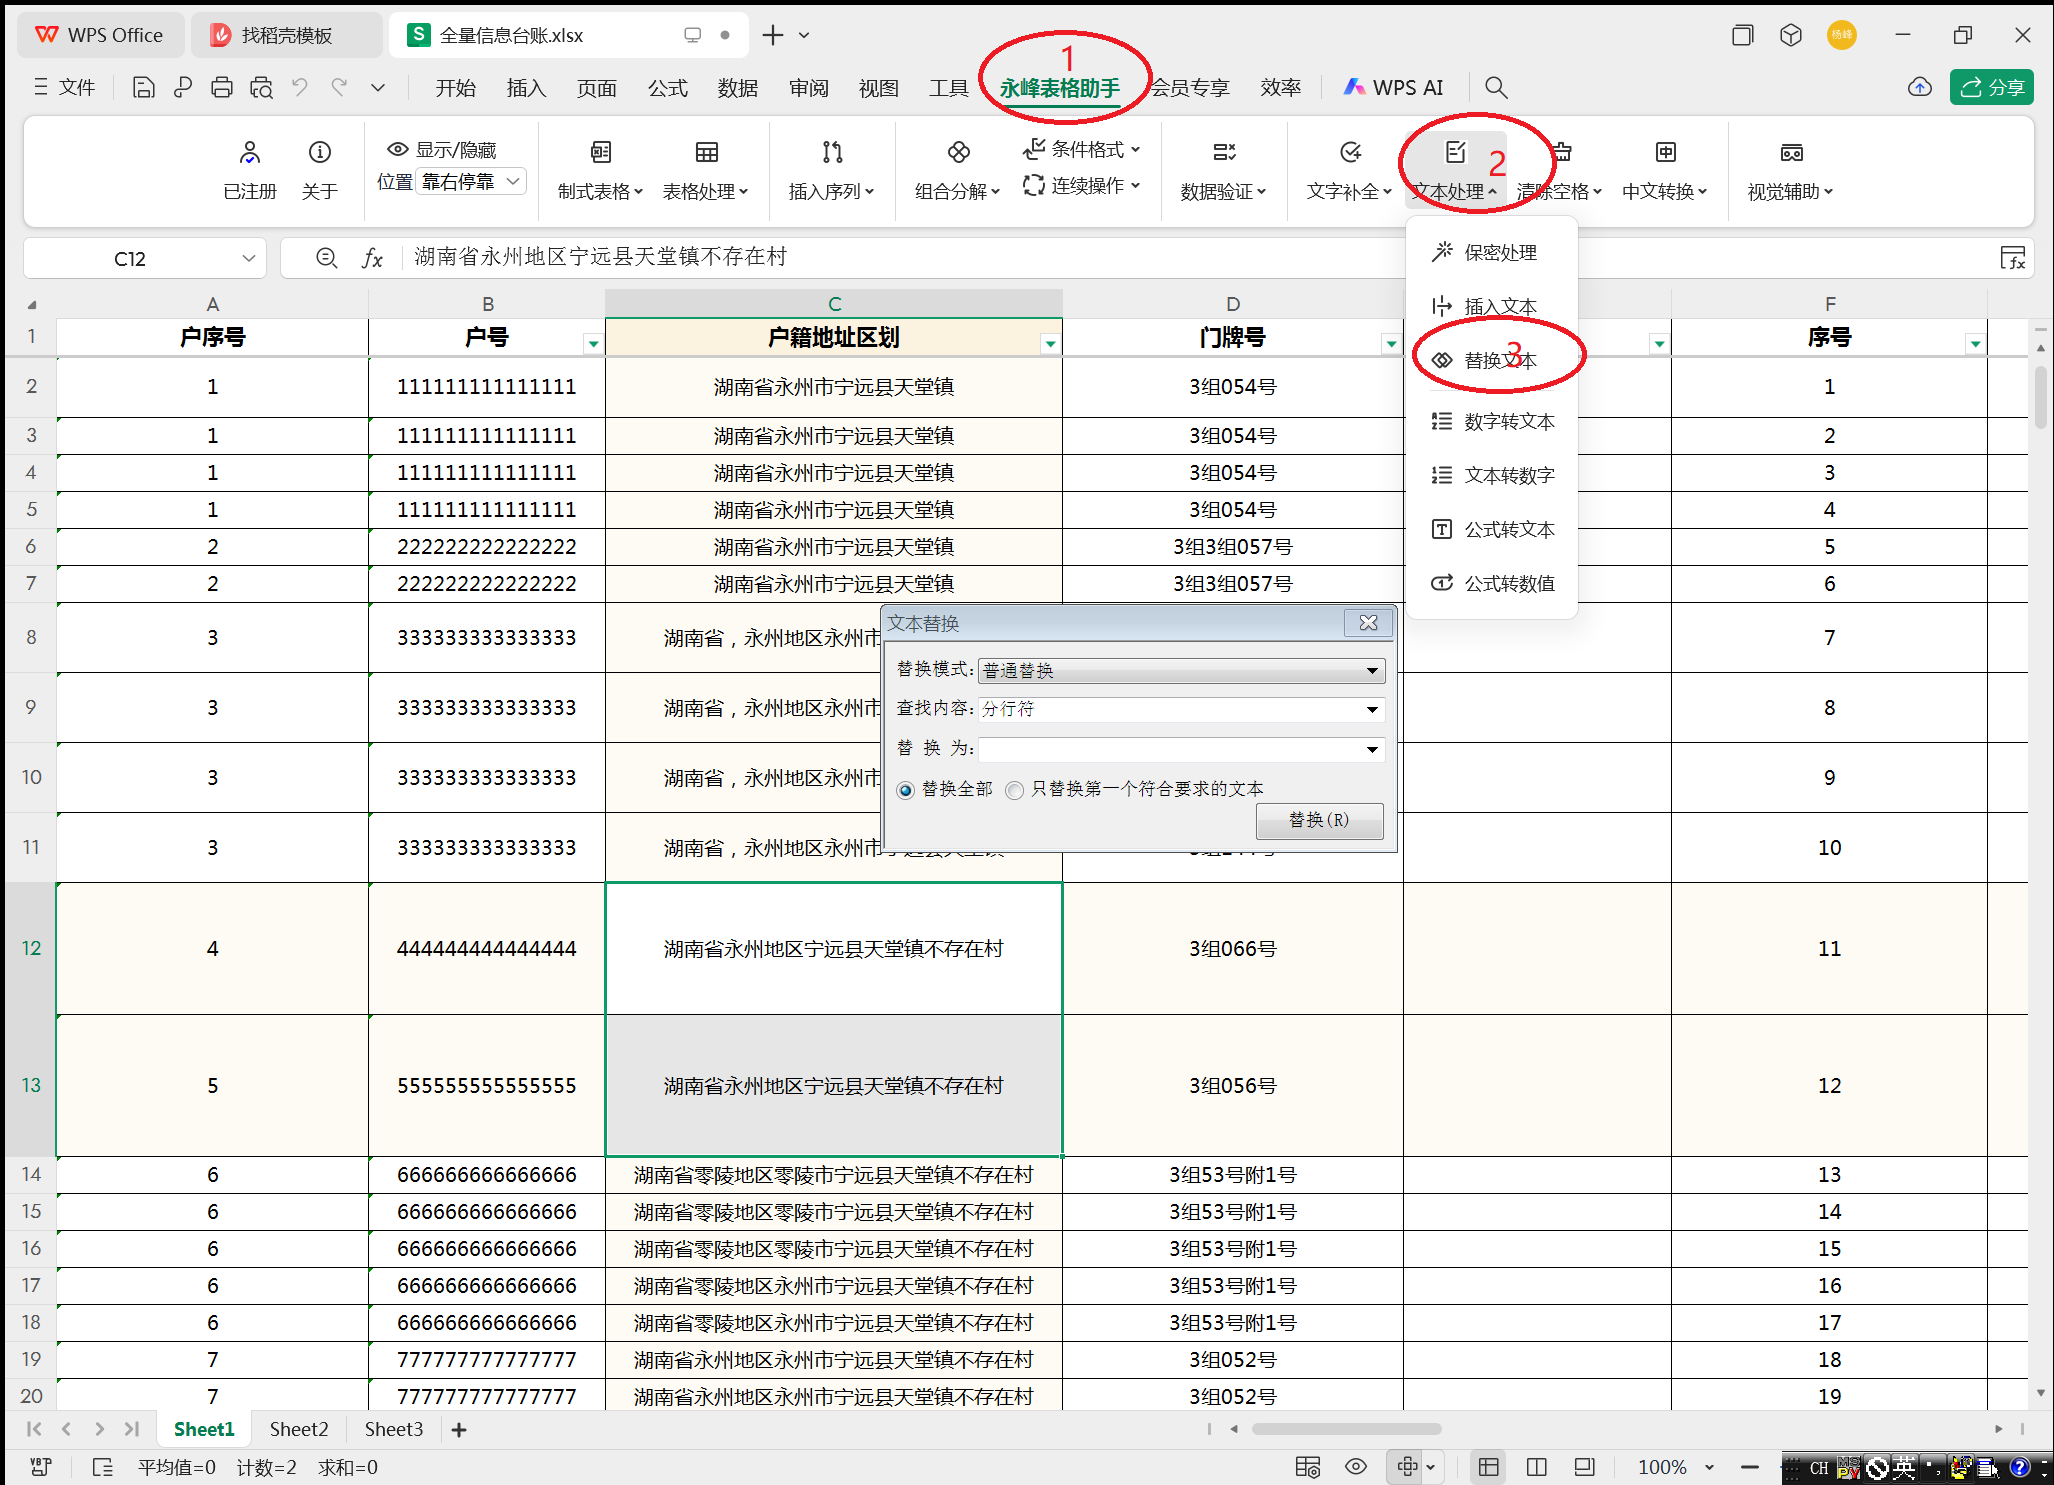
Task: Click the fx insert function icon
Action: point(372,258)
